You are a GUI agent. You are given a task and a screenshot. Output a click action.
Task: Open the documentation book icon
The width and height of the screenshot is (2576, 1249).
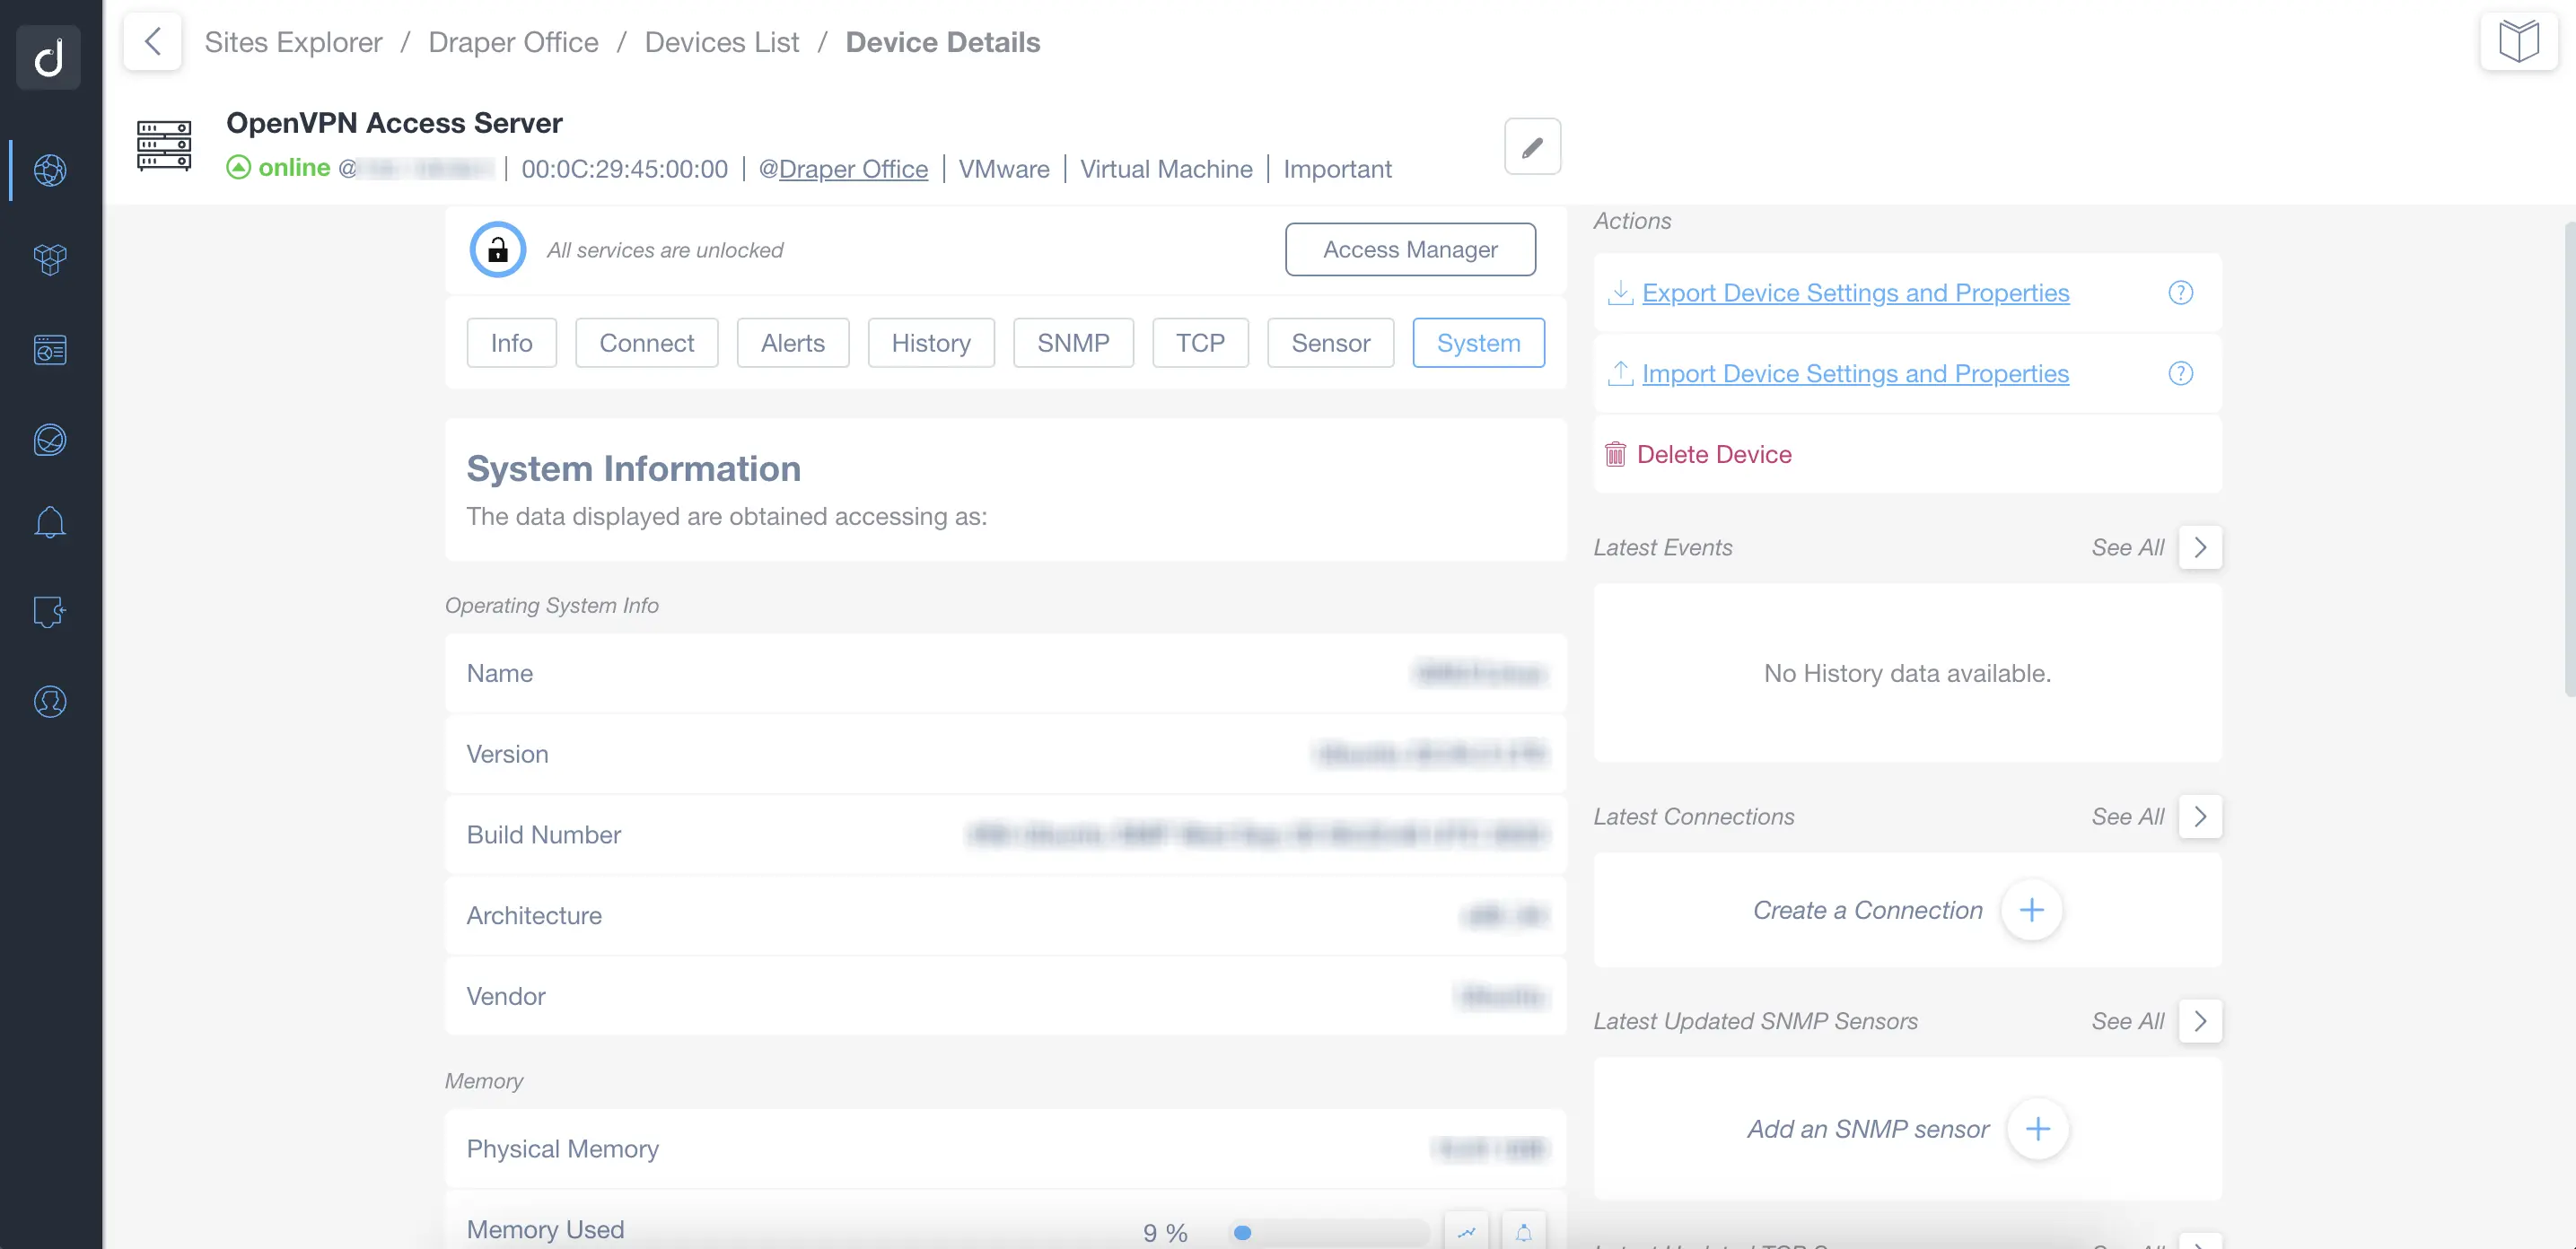tap(2518, 42)
